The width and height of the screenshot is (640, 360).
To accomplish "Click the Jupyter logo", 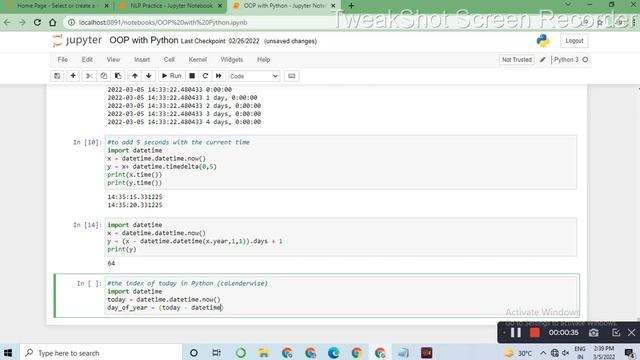I will pos(77,40).
